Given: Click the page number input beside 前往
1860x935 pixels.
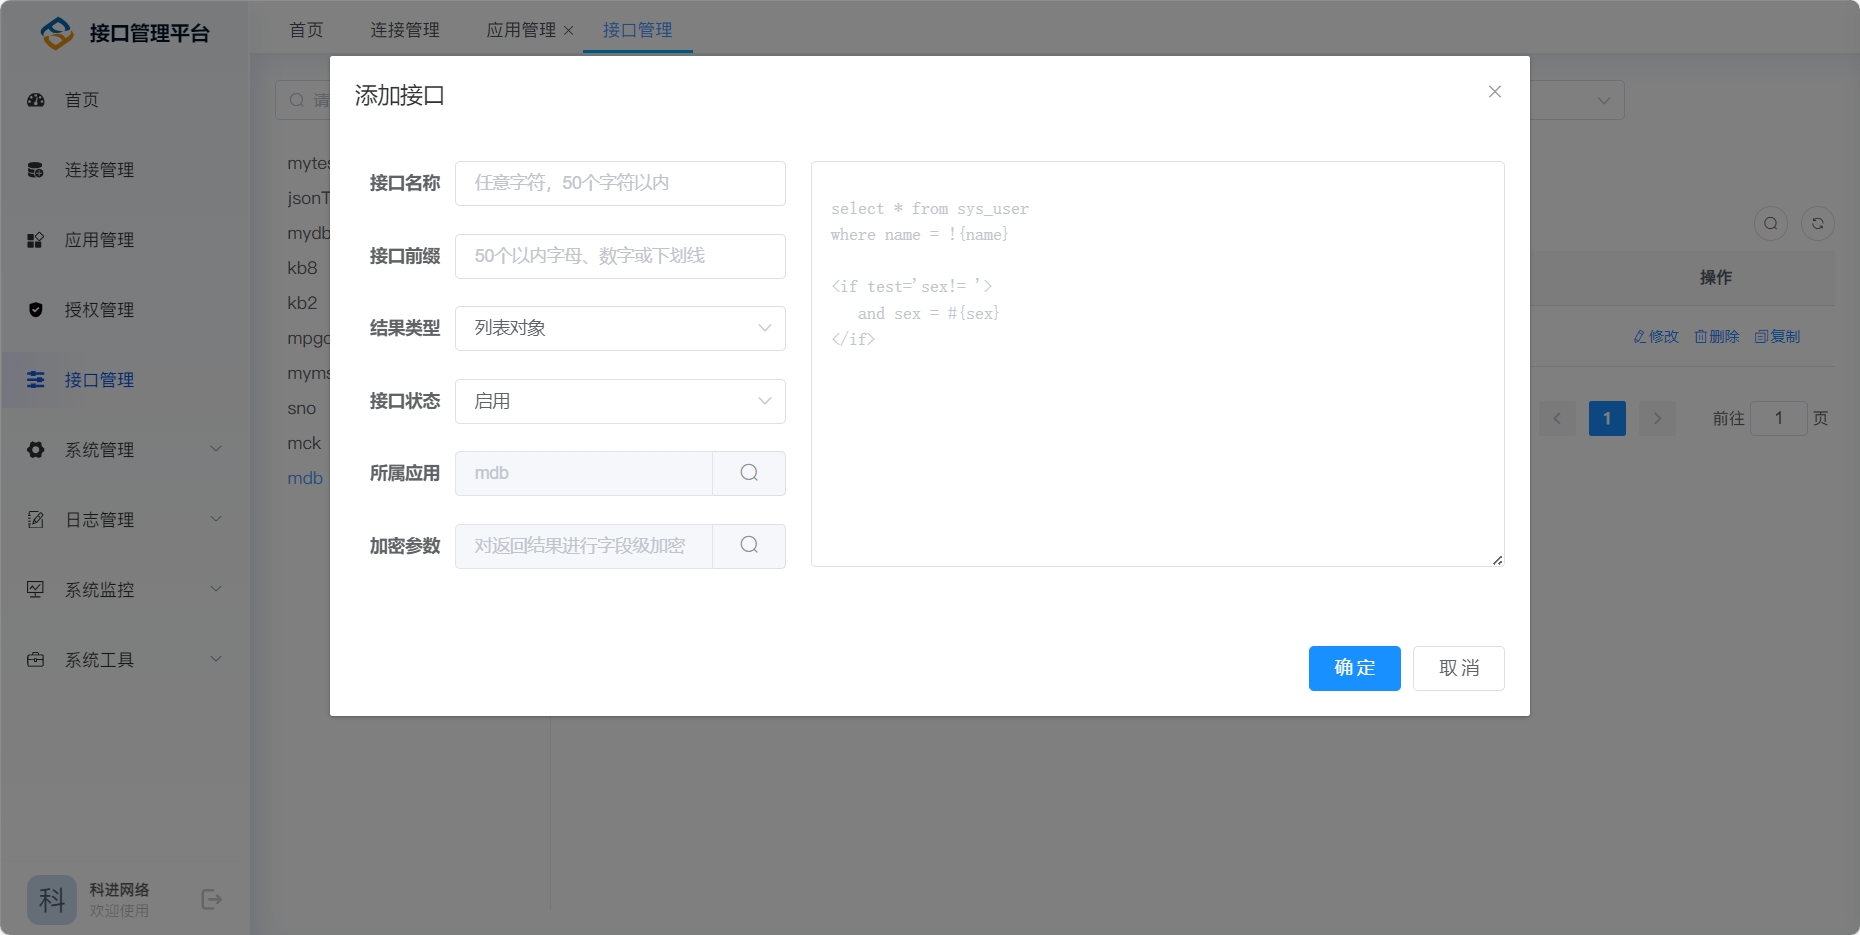Looking at the screenshot, I should pos(1779,418).
